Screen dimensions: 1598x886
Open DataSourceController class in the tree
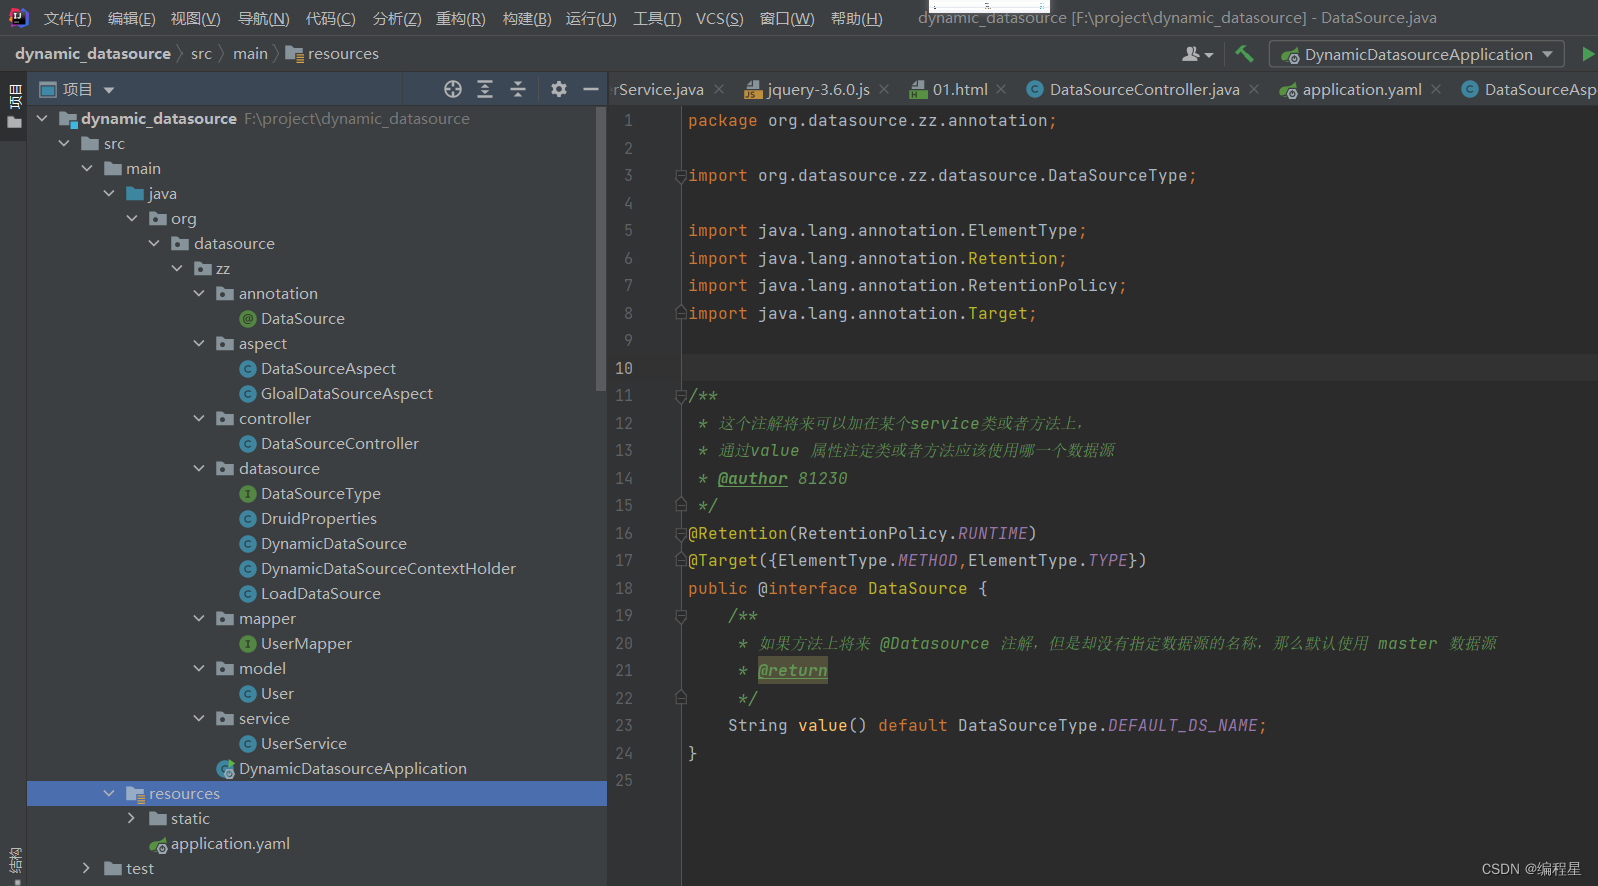(340, 443)
